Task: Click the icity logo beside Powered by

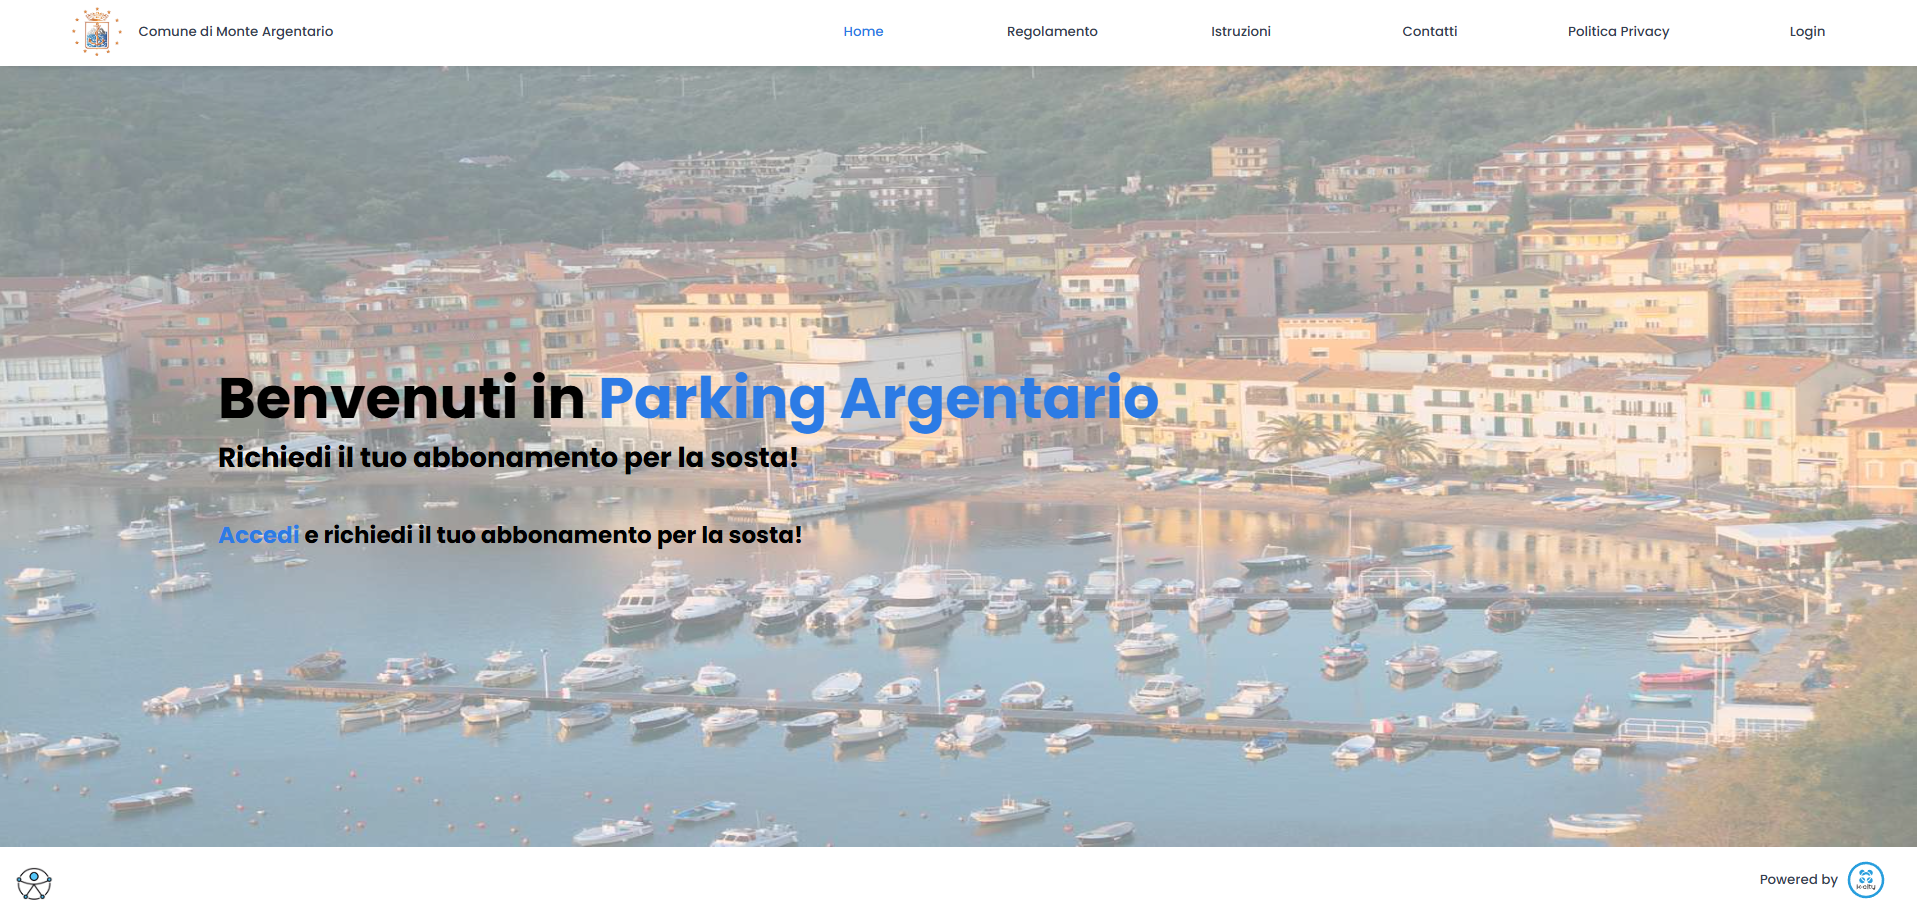Action: click(x=1865, y=880)
